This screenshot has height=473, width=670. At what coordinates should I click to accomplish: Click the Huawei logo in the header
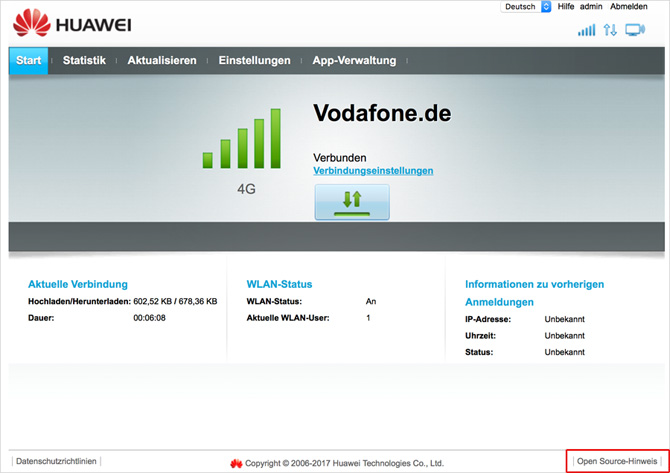pyautogui.click(x=72, y=23)
